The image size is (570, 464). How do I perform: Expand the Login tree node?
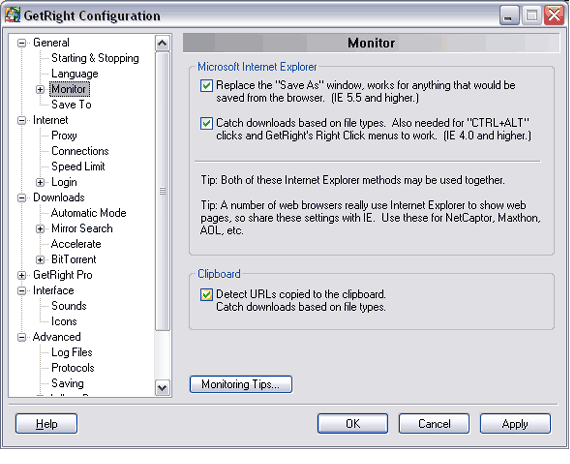tap(40, 182)
